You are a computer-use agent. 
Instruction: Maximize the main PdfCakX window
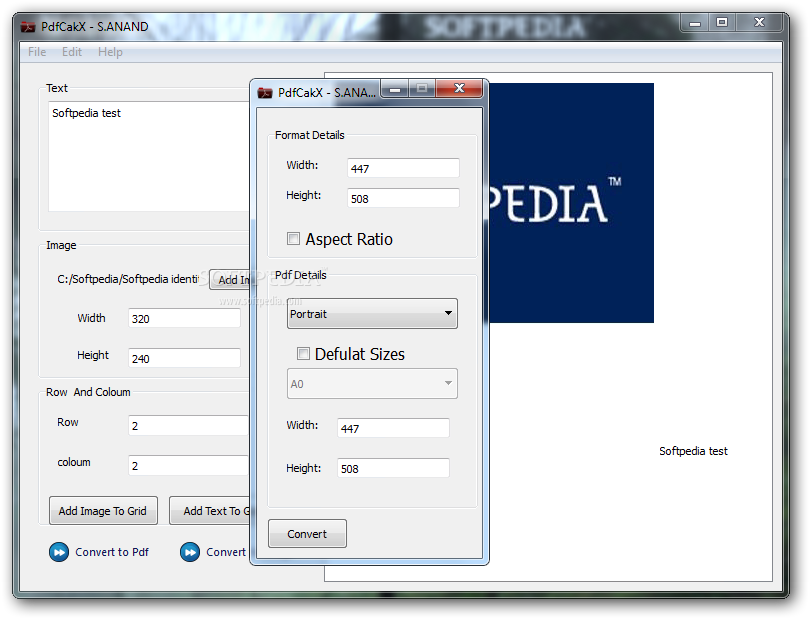(722, 22)
